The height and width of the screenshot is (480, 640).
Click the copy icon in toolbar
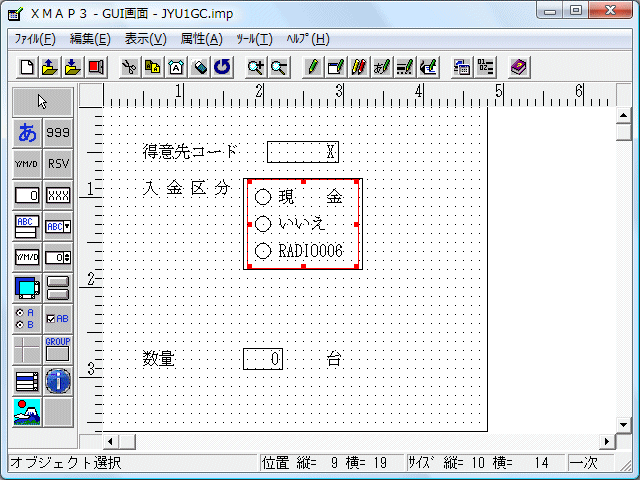click(x=153, y=67)
